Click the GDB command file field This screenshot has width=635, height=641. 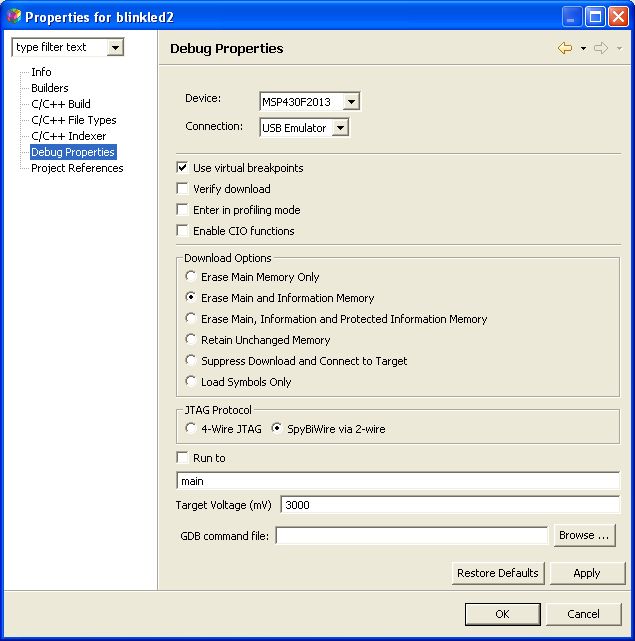pyautogui.click(x=412, y=536)
